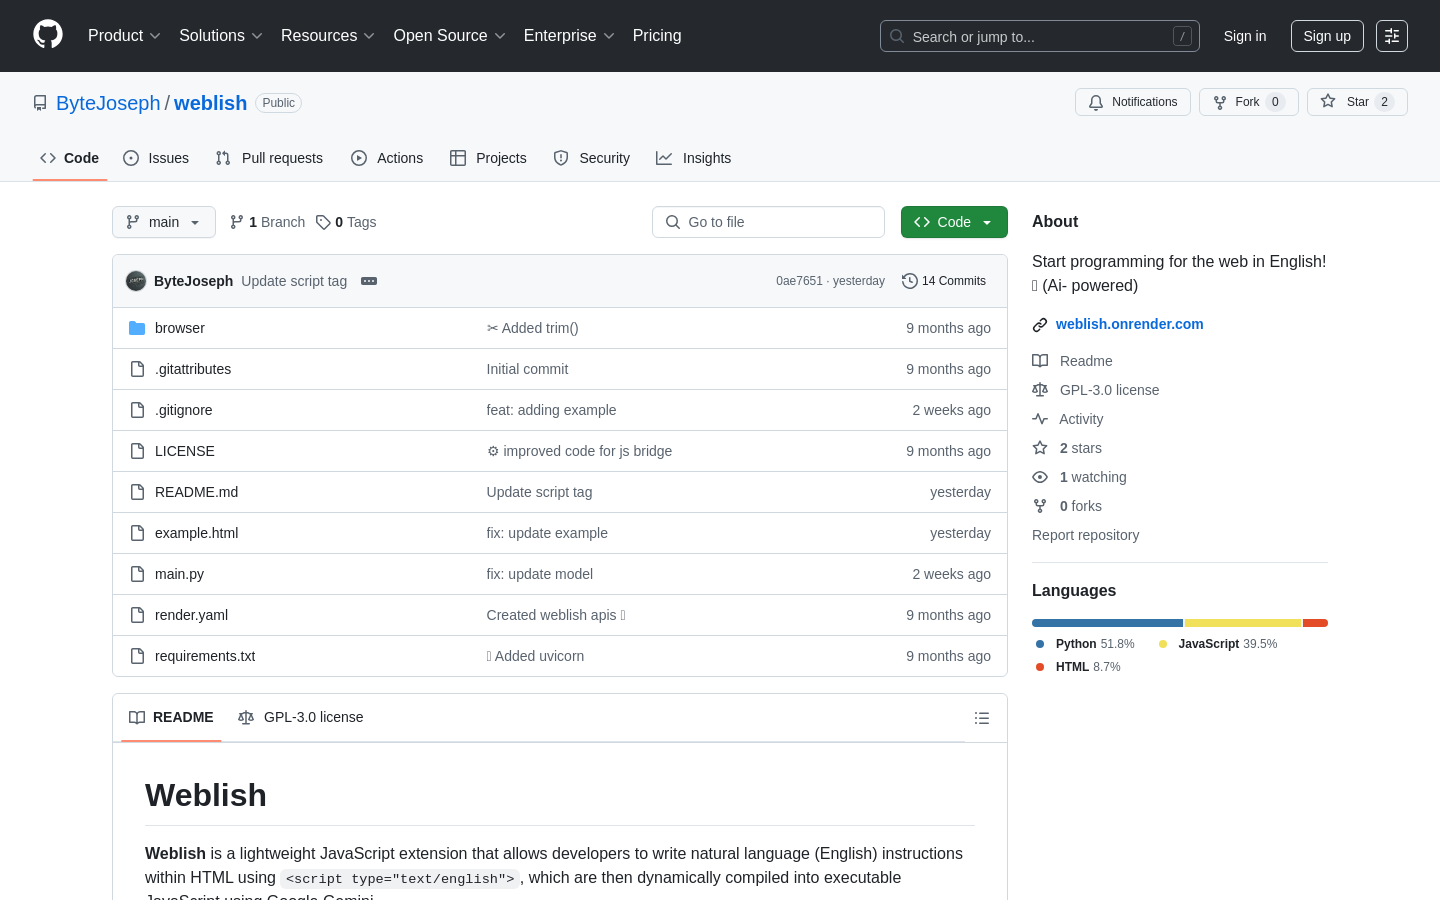
Task: Star the weblish repository
Action: 1357,102
